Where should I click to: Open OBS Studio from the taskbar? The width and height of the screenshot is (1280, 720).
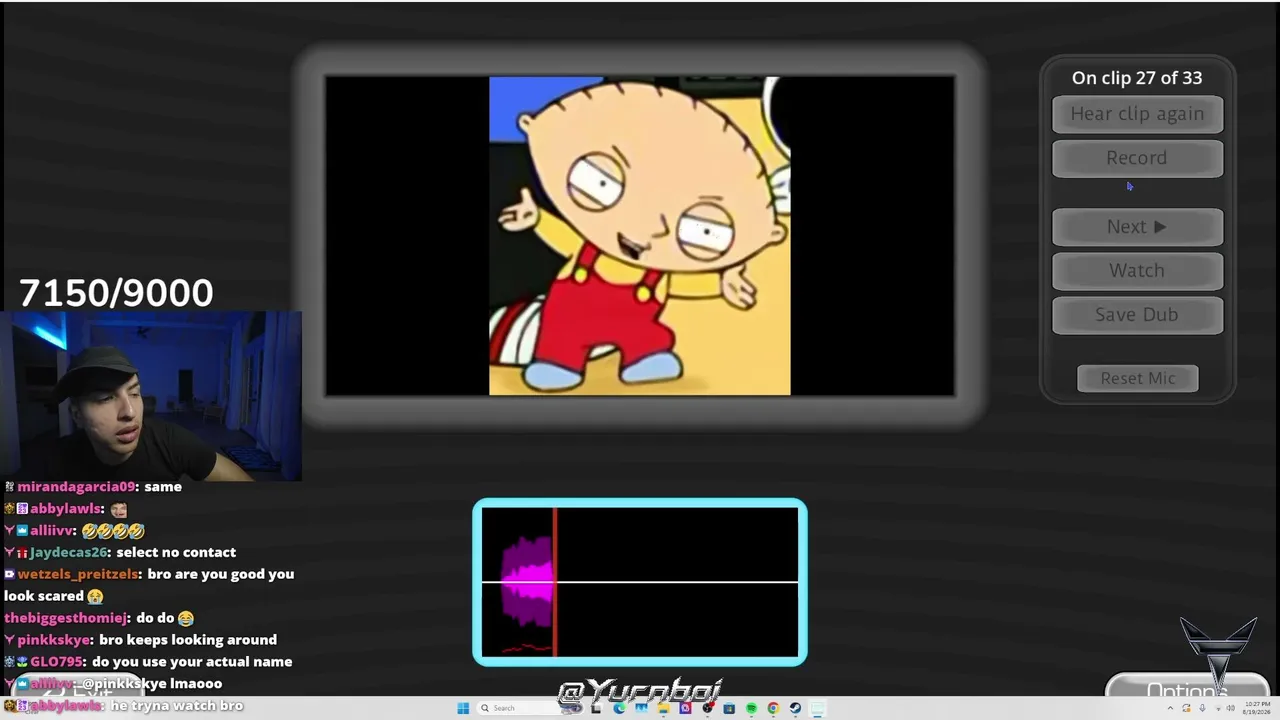707,708
